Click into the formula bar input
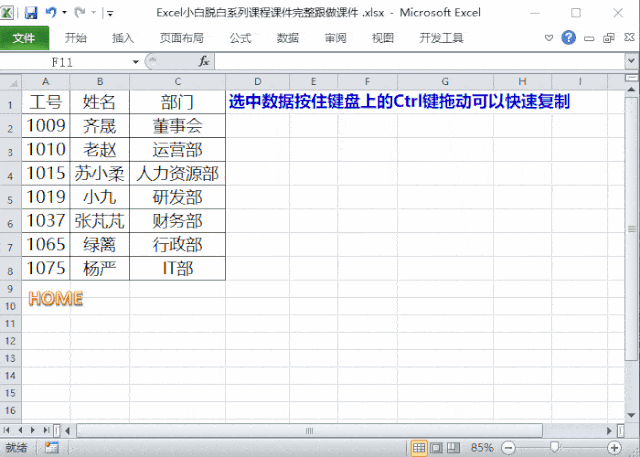The height and width of the screenshot is (457, 640). point(420,62)
